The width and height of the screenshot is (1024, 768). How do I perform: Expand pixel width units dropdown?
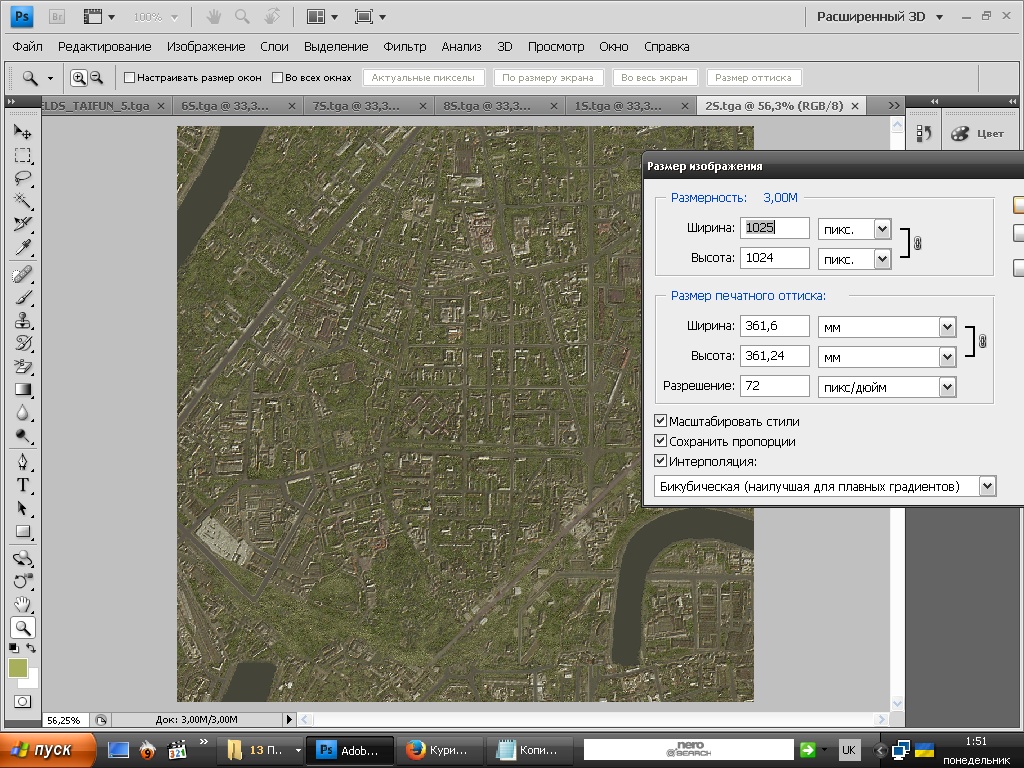pyautogui.click(x=881, y=229)
